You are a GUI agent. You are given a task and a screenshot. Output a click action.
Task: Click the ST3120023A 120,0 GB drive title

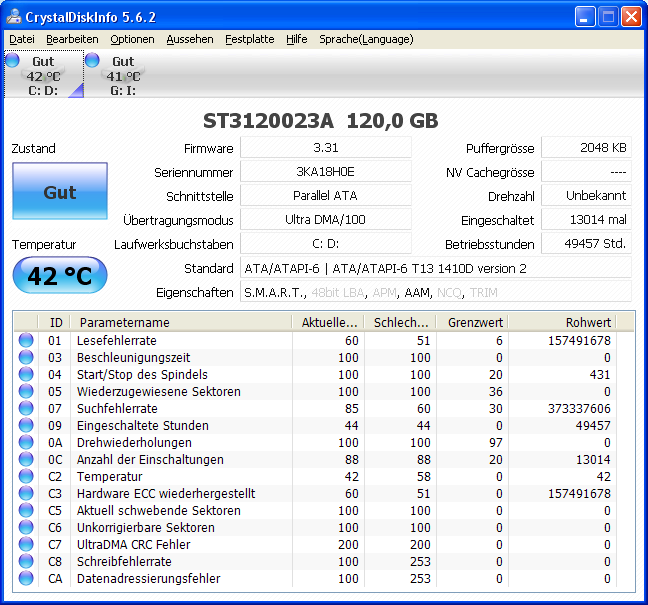[321, 121]
